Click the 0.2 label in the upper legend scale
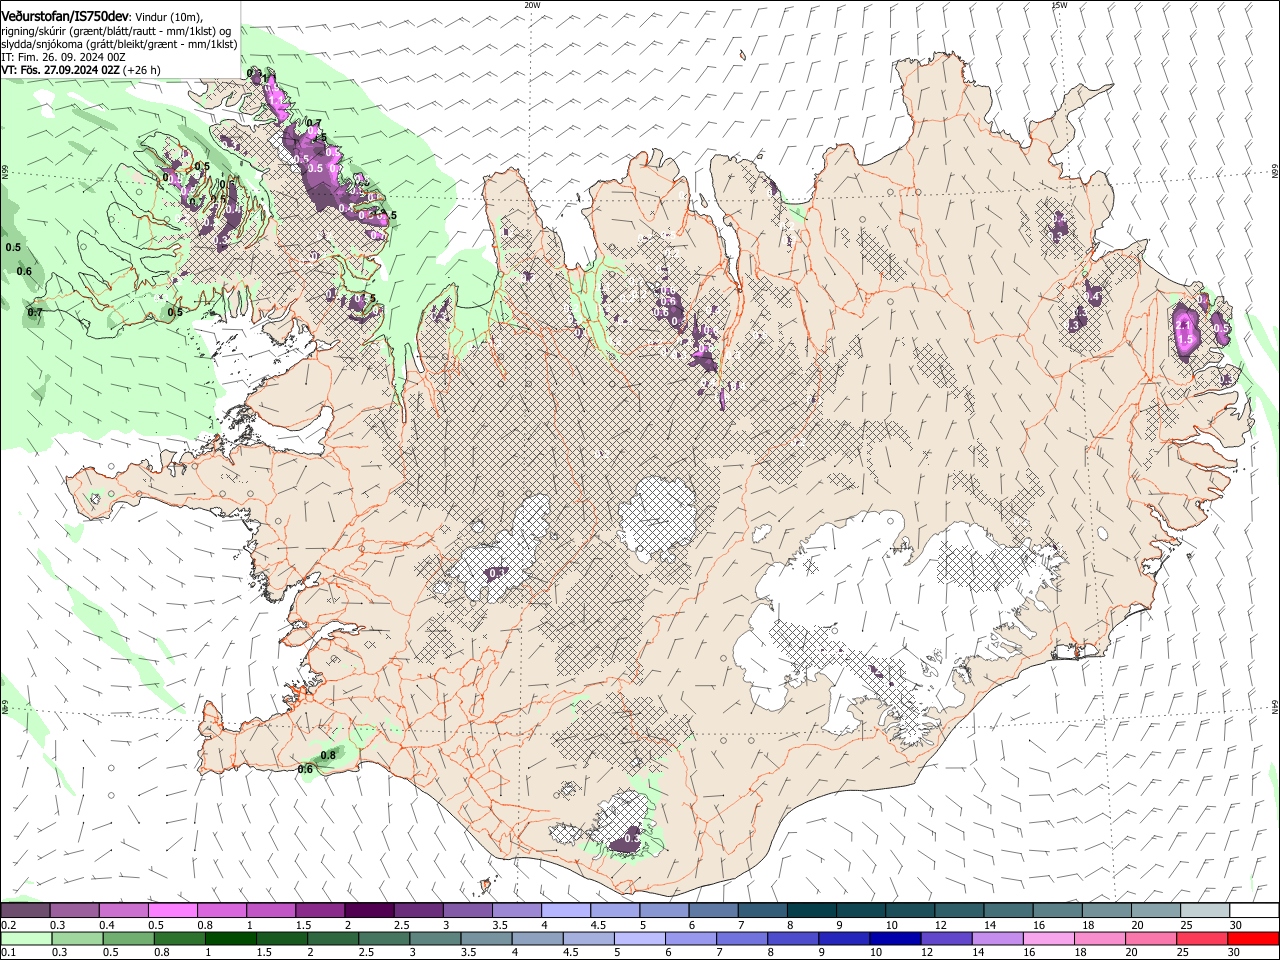 coord(8,925)
